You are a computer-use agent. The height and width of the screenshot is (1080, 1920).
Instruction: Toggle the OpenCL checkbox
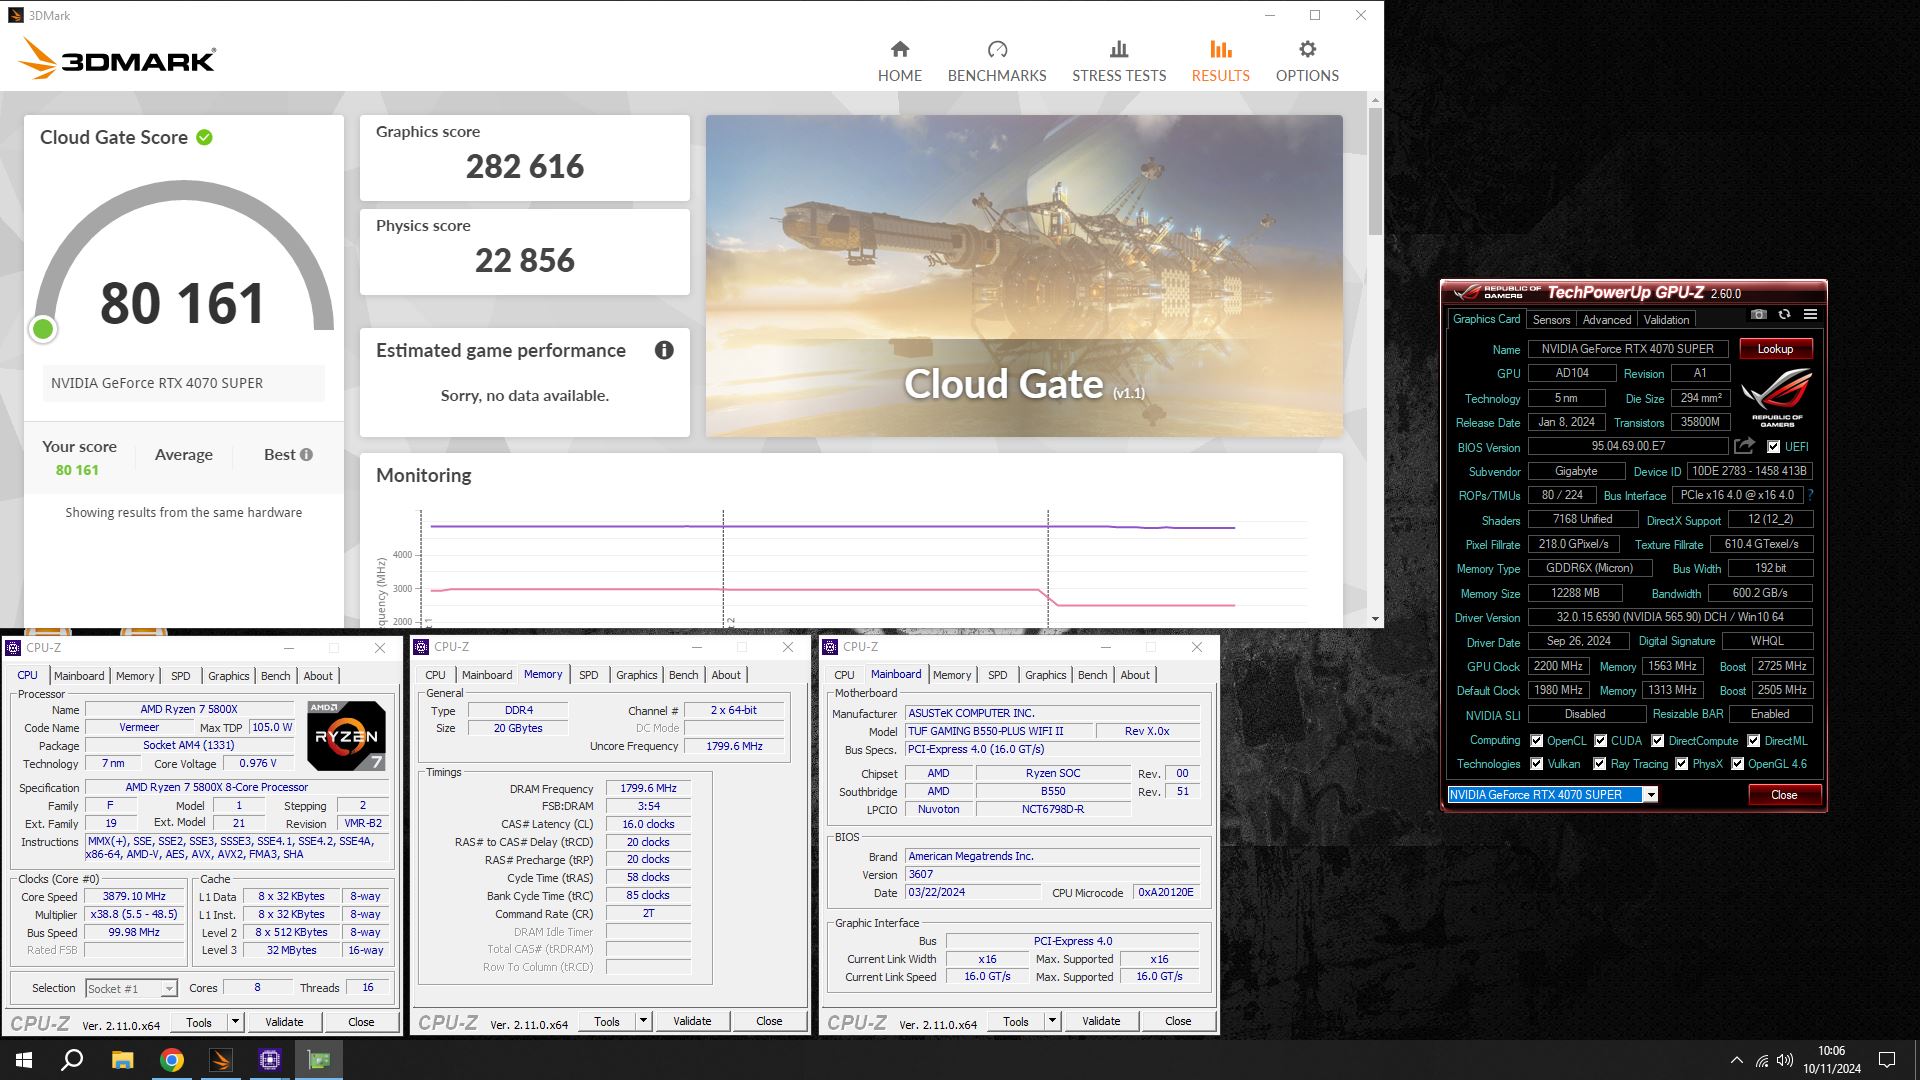[1536, 741]
